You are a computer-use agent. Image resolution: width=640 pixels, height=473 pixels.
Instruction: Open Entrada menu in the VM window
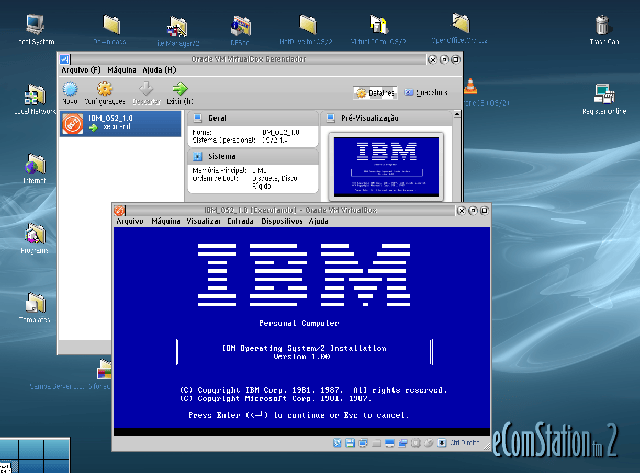(240, 221)
